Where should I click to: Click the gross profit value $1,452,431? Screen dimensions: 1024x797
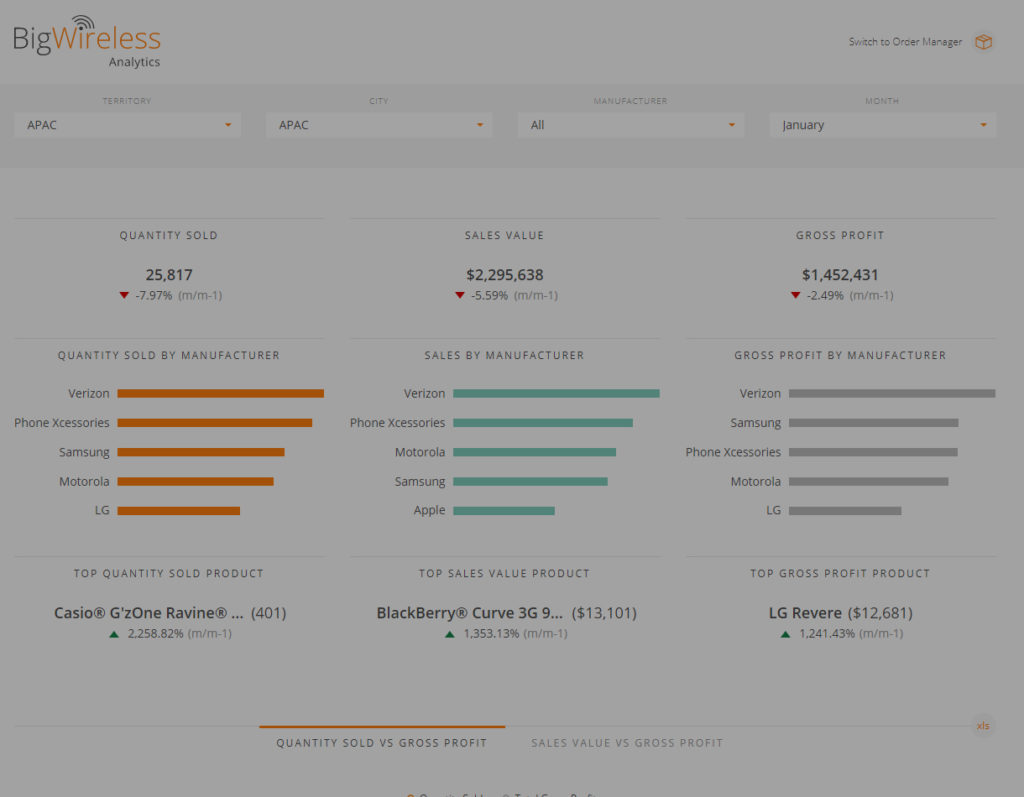click(x=840, y=275)
